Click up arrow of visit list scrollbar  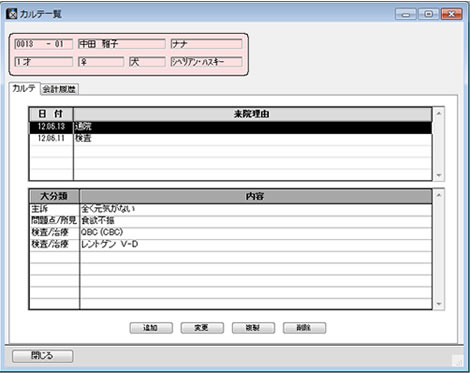tap(439, 114)
